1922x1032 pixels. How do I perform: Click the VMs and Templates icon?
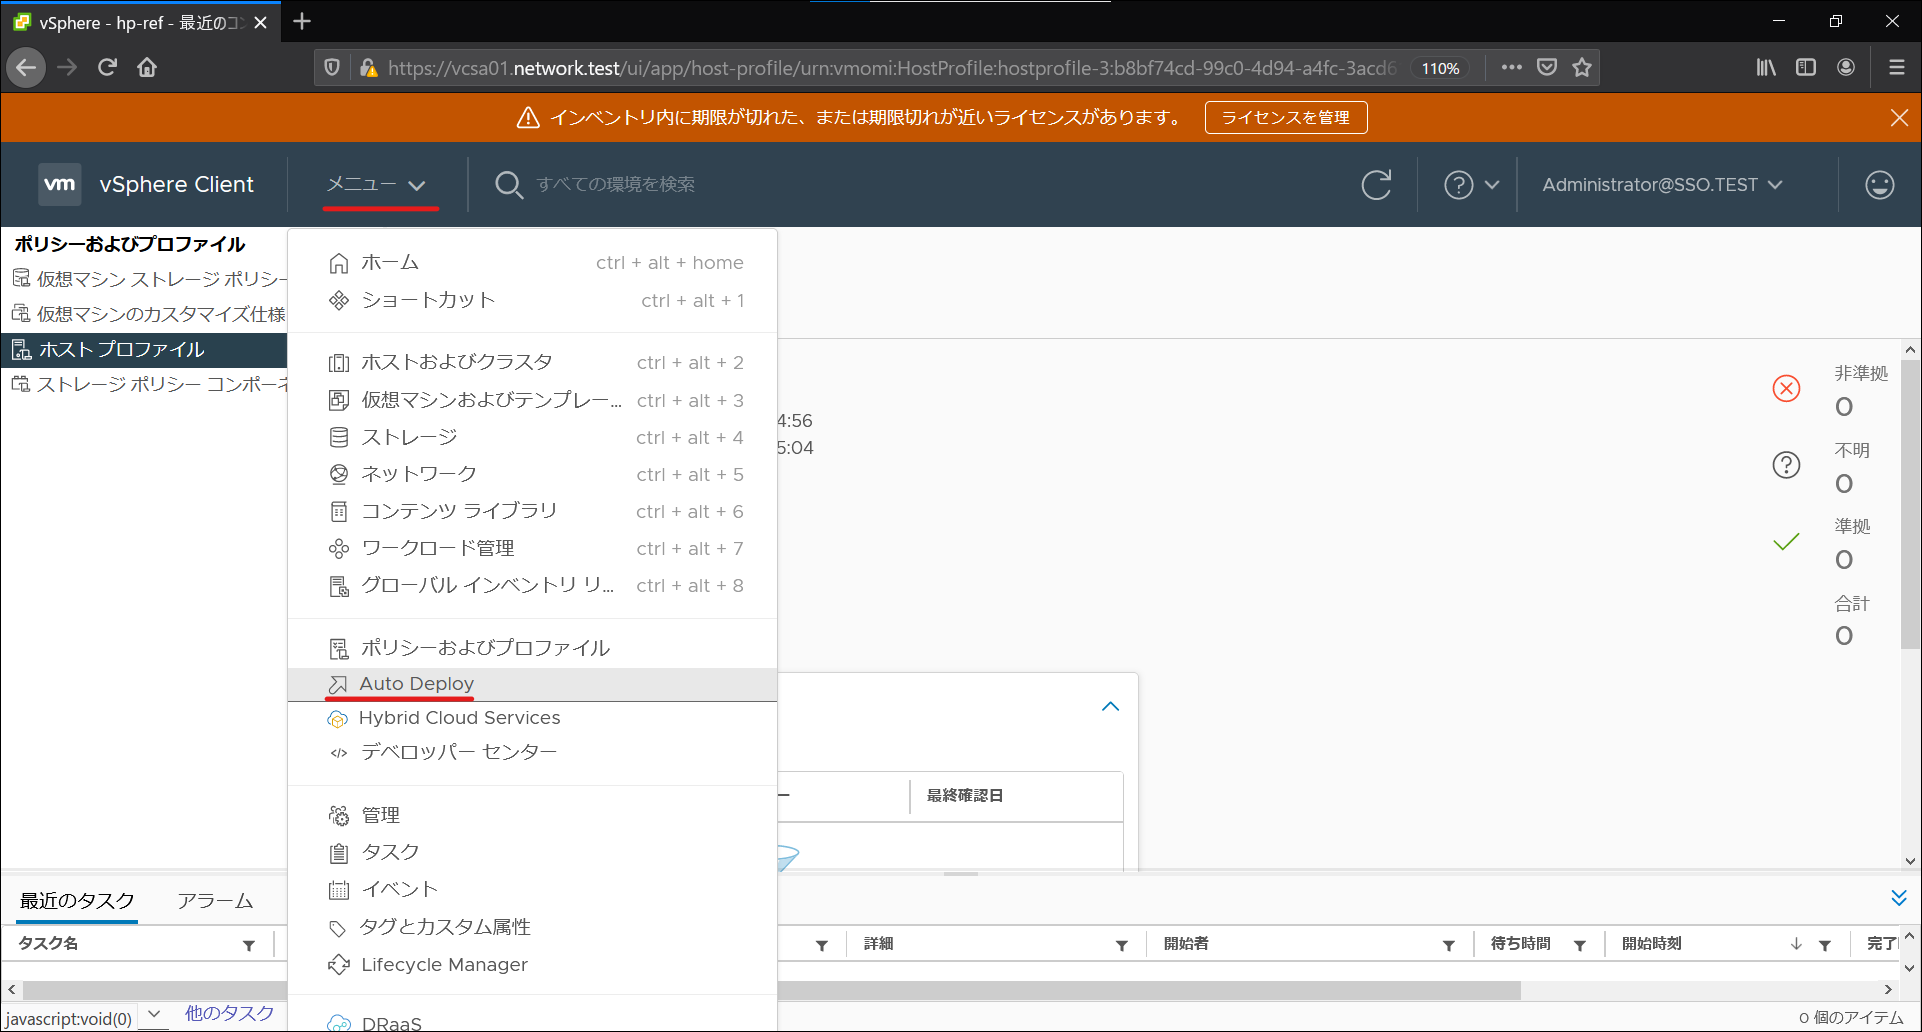[x=339, y=400]
